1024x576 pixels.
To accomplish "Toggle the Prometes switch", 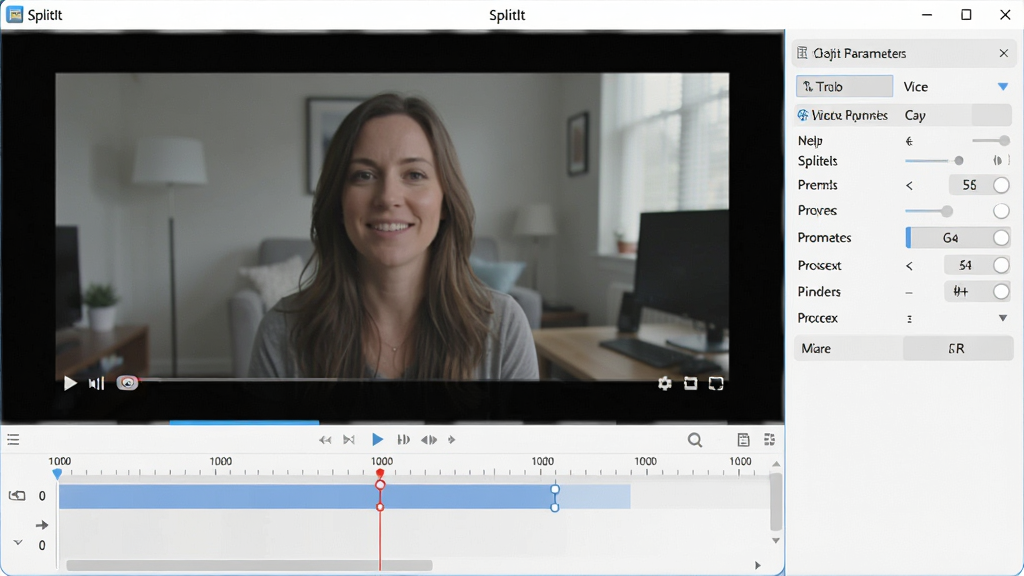I will 1001,238.
